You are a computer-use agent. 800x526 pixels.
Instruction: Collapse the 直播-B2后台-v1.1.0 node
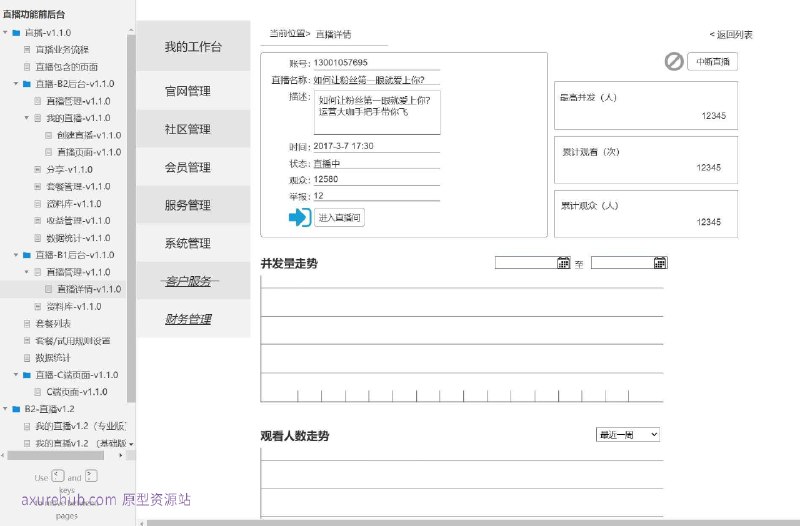[x=16, y=84]
